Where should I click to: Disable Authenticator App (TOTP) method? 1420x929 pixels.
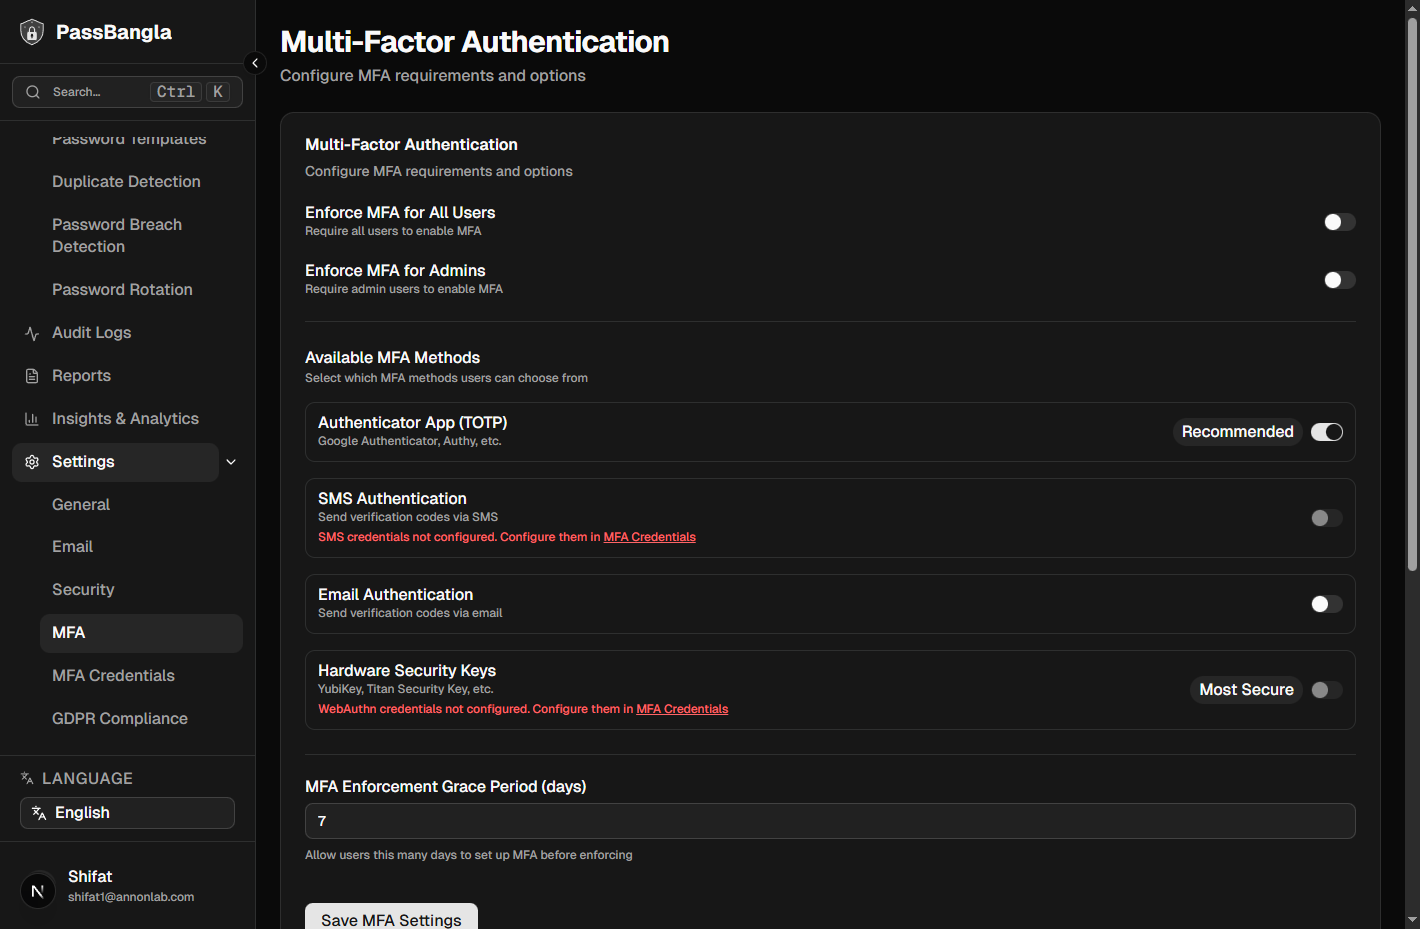pos(1327,431)
